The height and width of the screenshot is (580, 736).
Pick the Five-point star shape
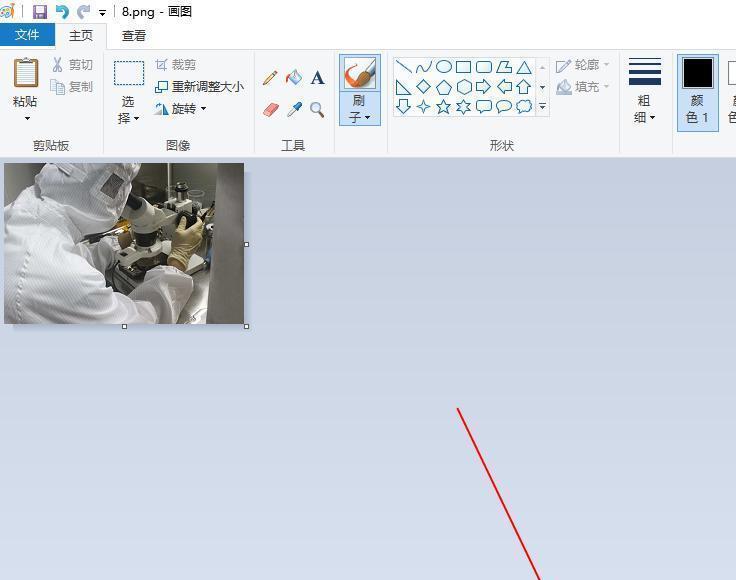point(444,107)
